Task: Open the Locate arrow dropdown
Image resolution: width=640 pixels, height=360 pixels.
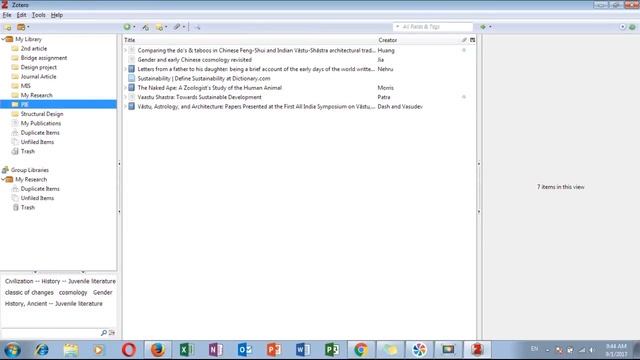Action: click(490, 27)
